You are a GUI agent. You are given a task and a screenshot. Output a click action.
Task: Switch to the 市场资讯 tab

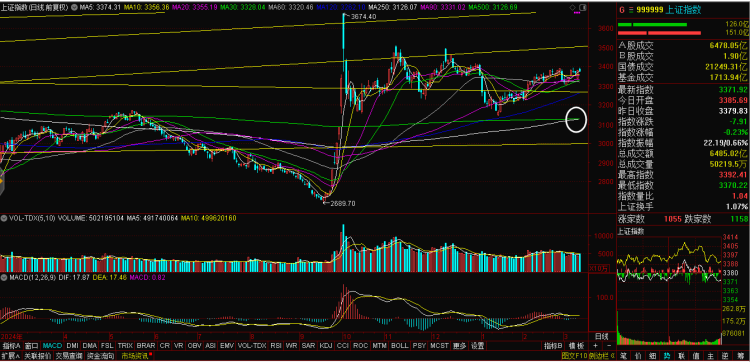point(136,356)
